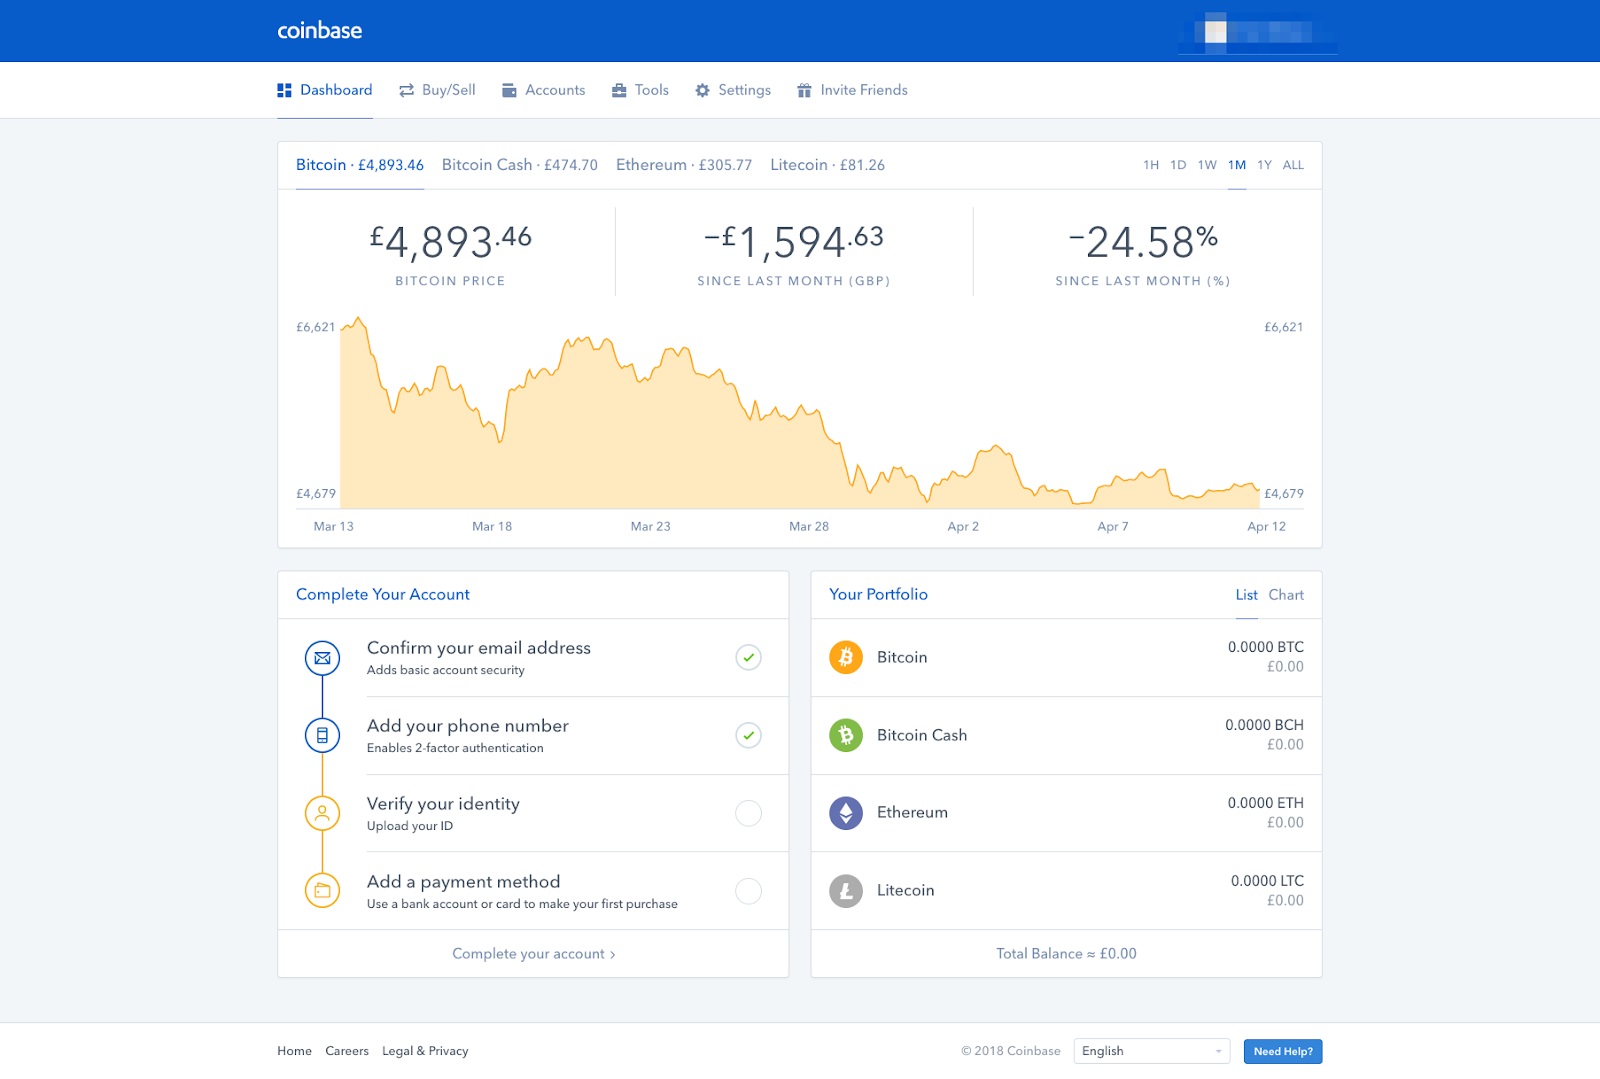
Task: Open the Settings page
Action: coord(733,90)
